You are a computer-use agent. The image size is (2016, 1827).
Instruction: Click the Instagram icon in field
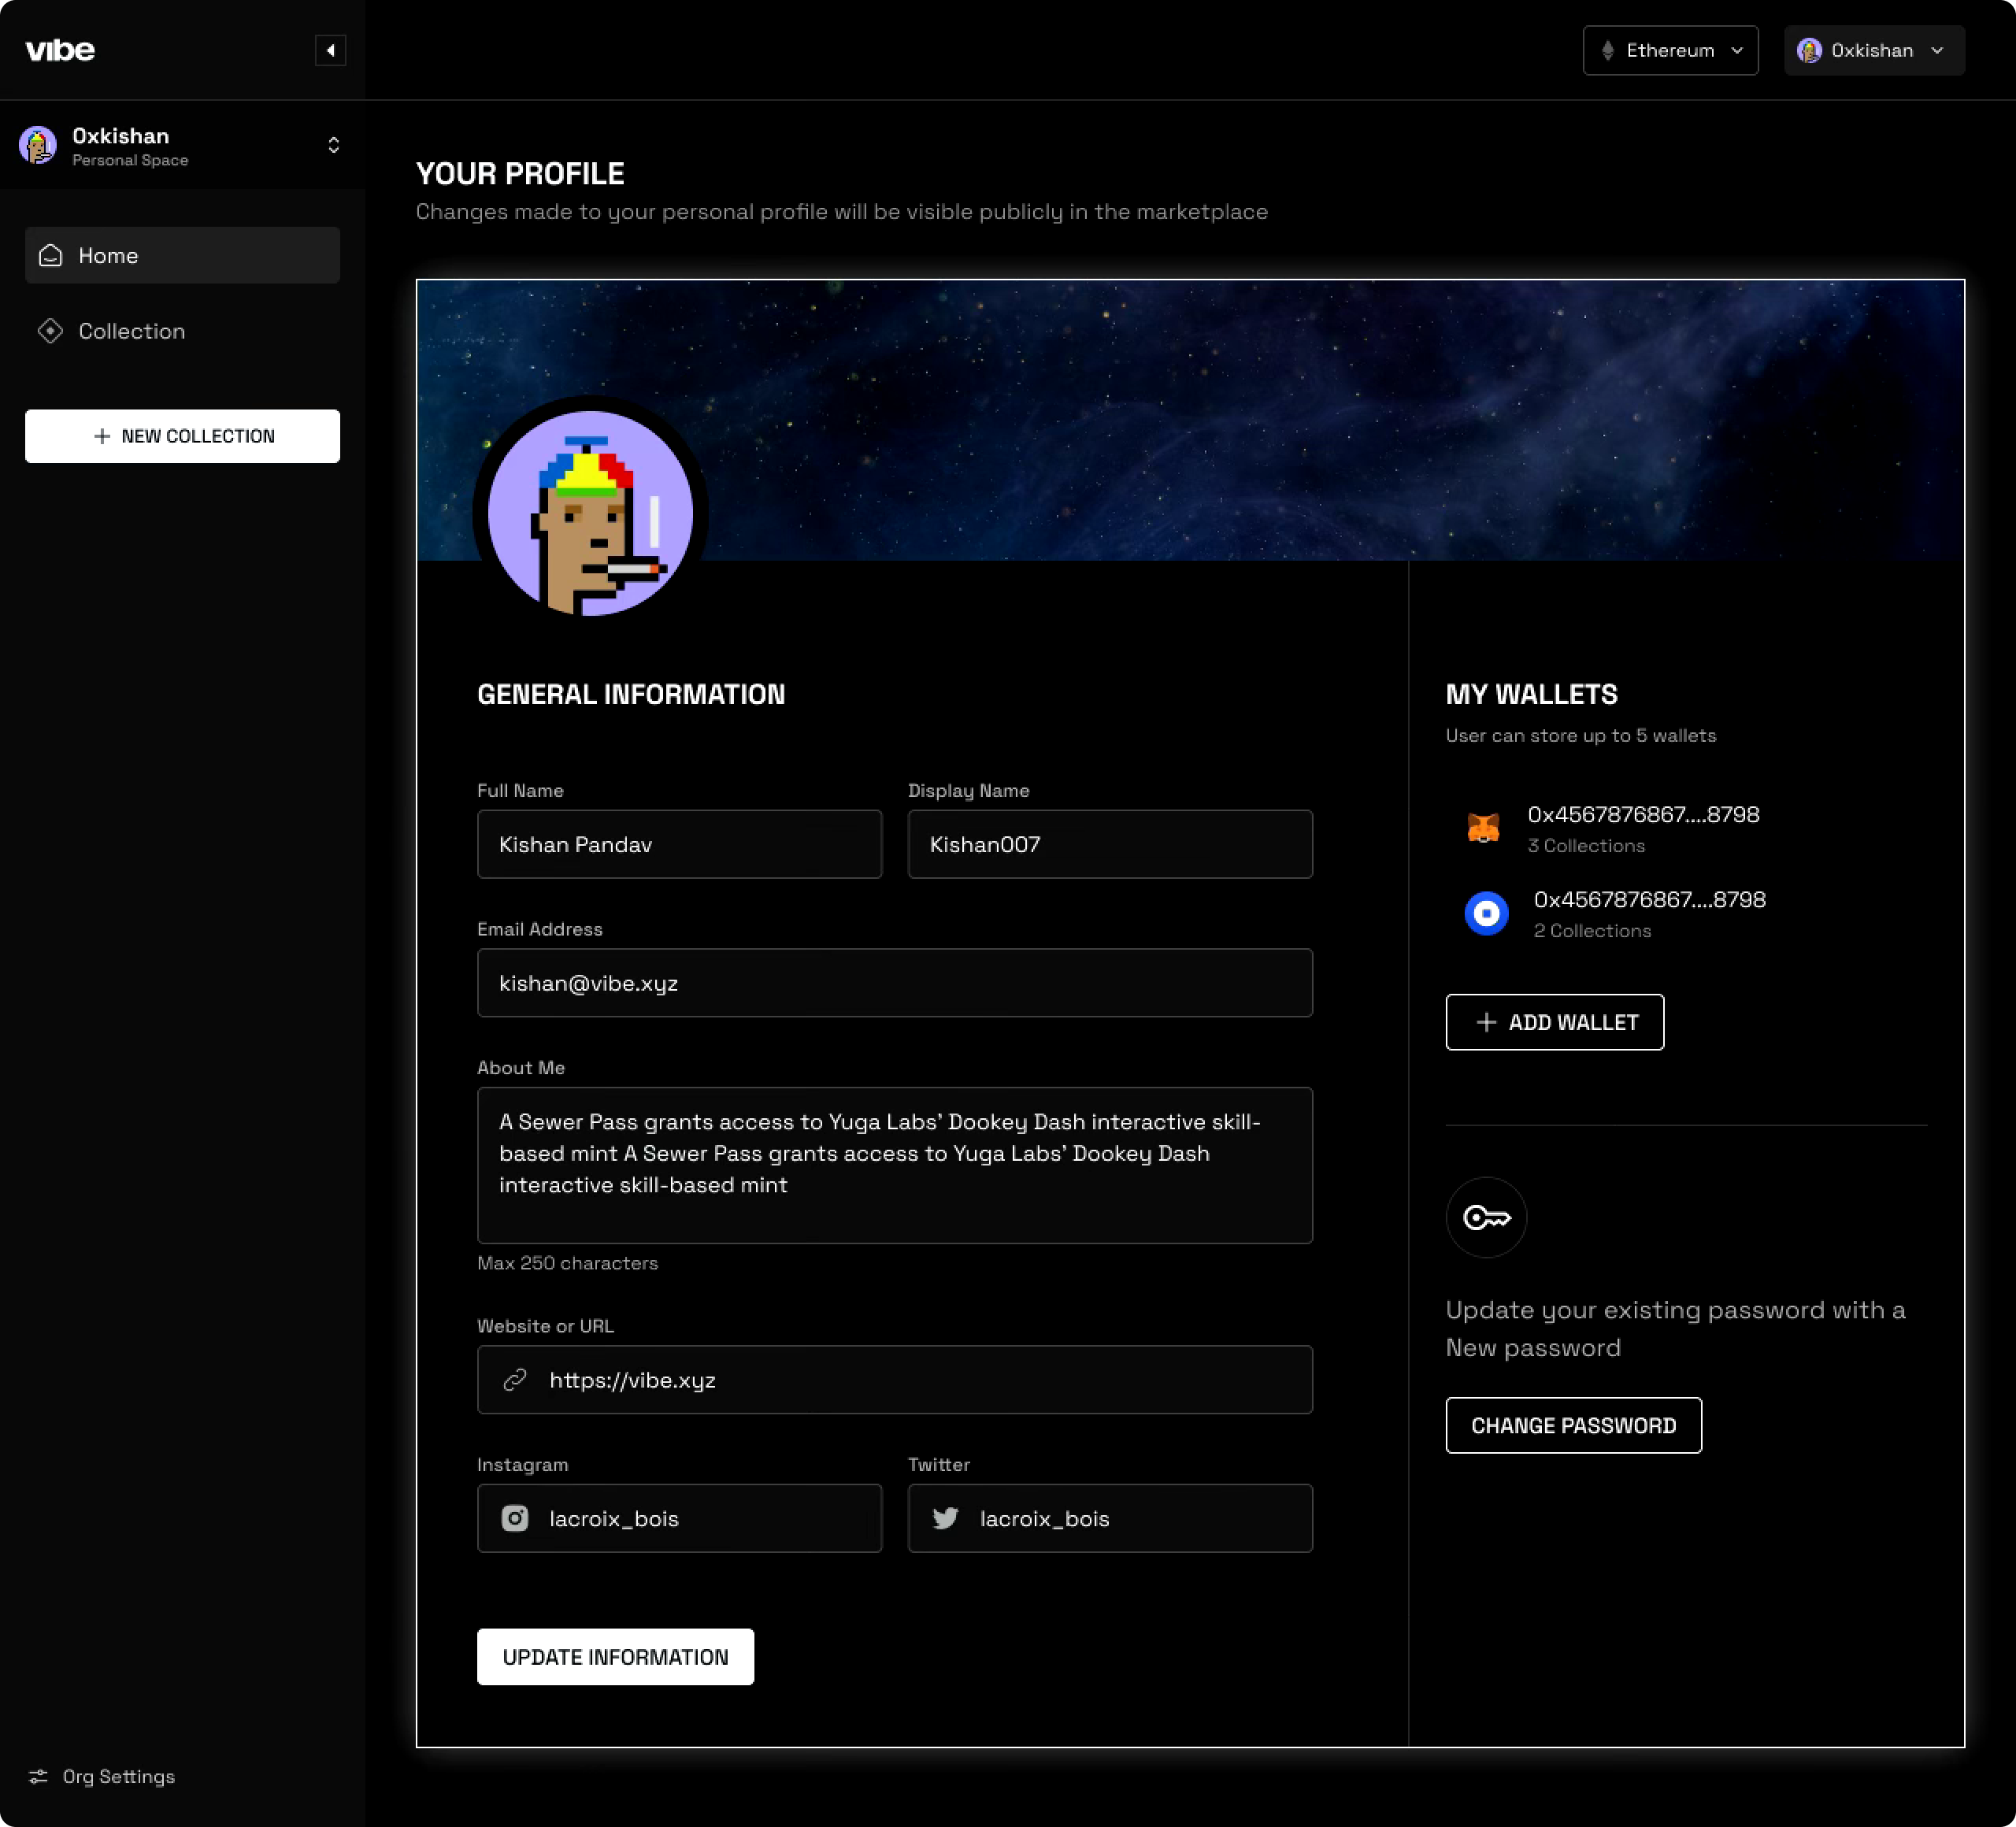pyautogui.click(x=515, y=1518)
